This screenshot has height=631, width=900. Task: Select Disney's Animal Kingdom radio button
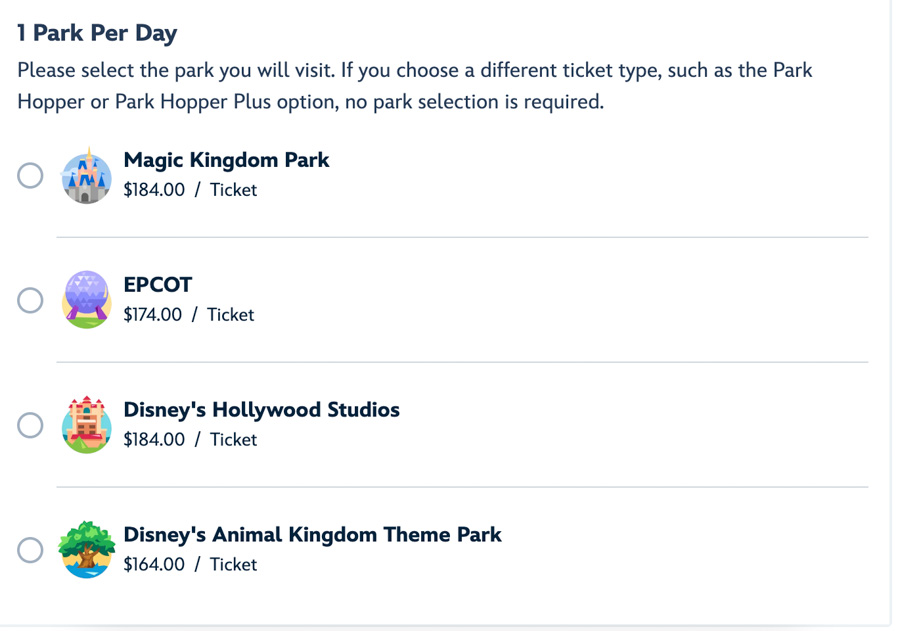[x=30, y=550]
